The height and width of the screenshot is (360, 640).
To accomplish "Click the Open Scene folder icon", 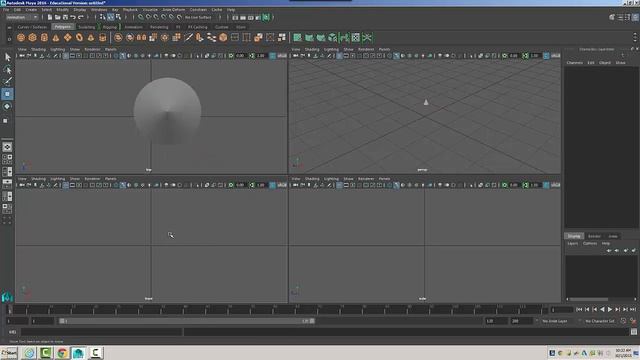I will [x=58, y=17].
